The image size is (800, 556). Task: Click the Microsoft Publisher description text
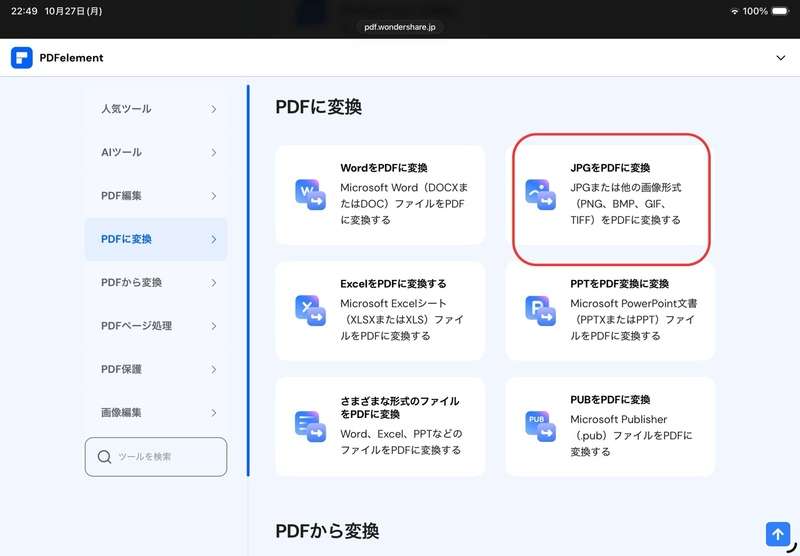[x=632, y=435]
